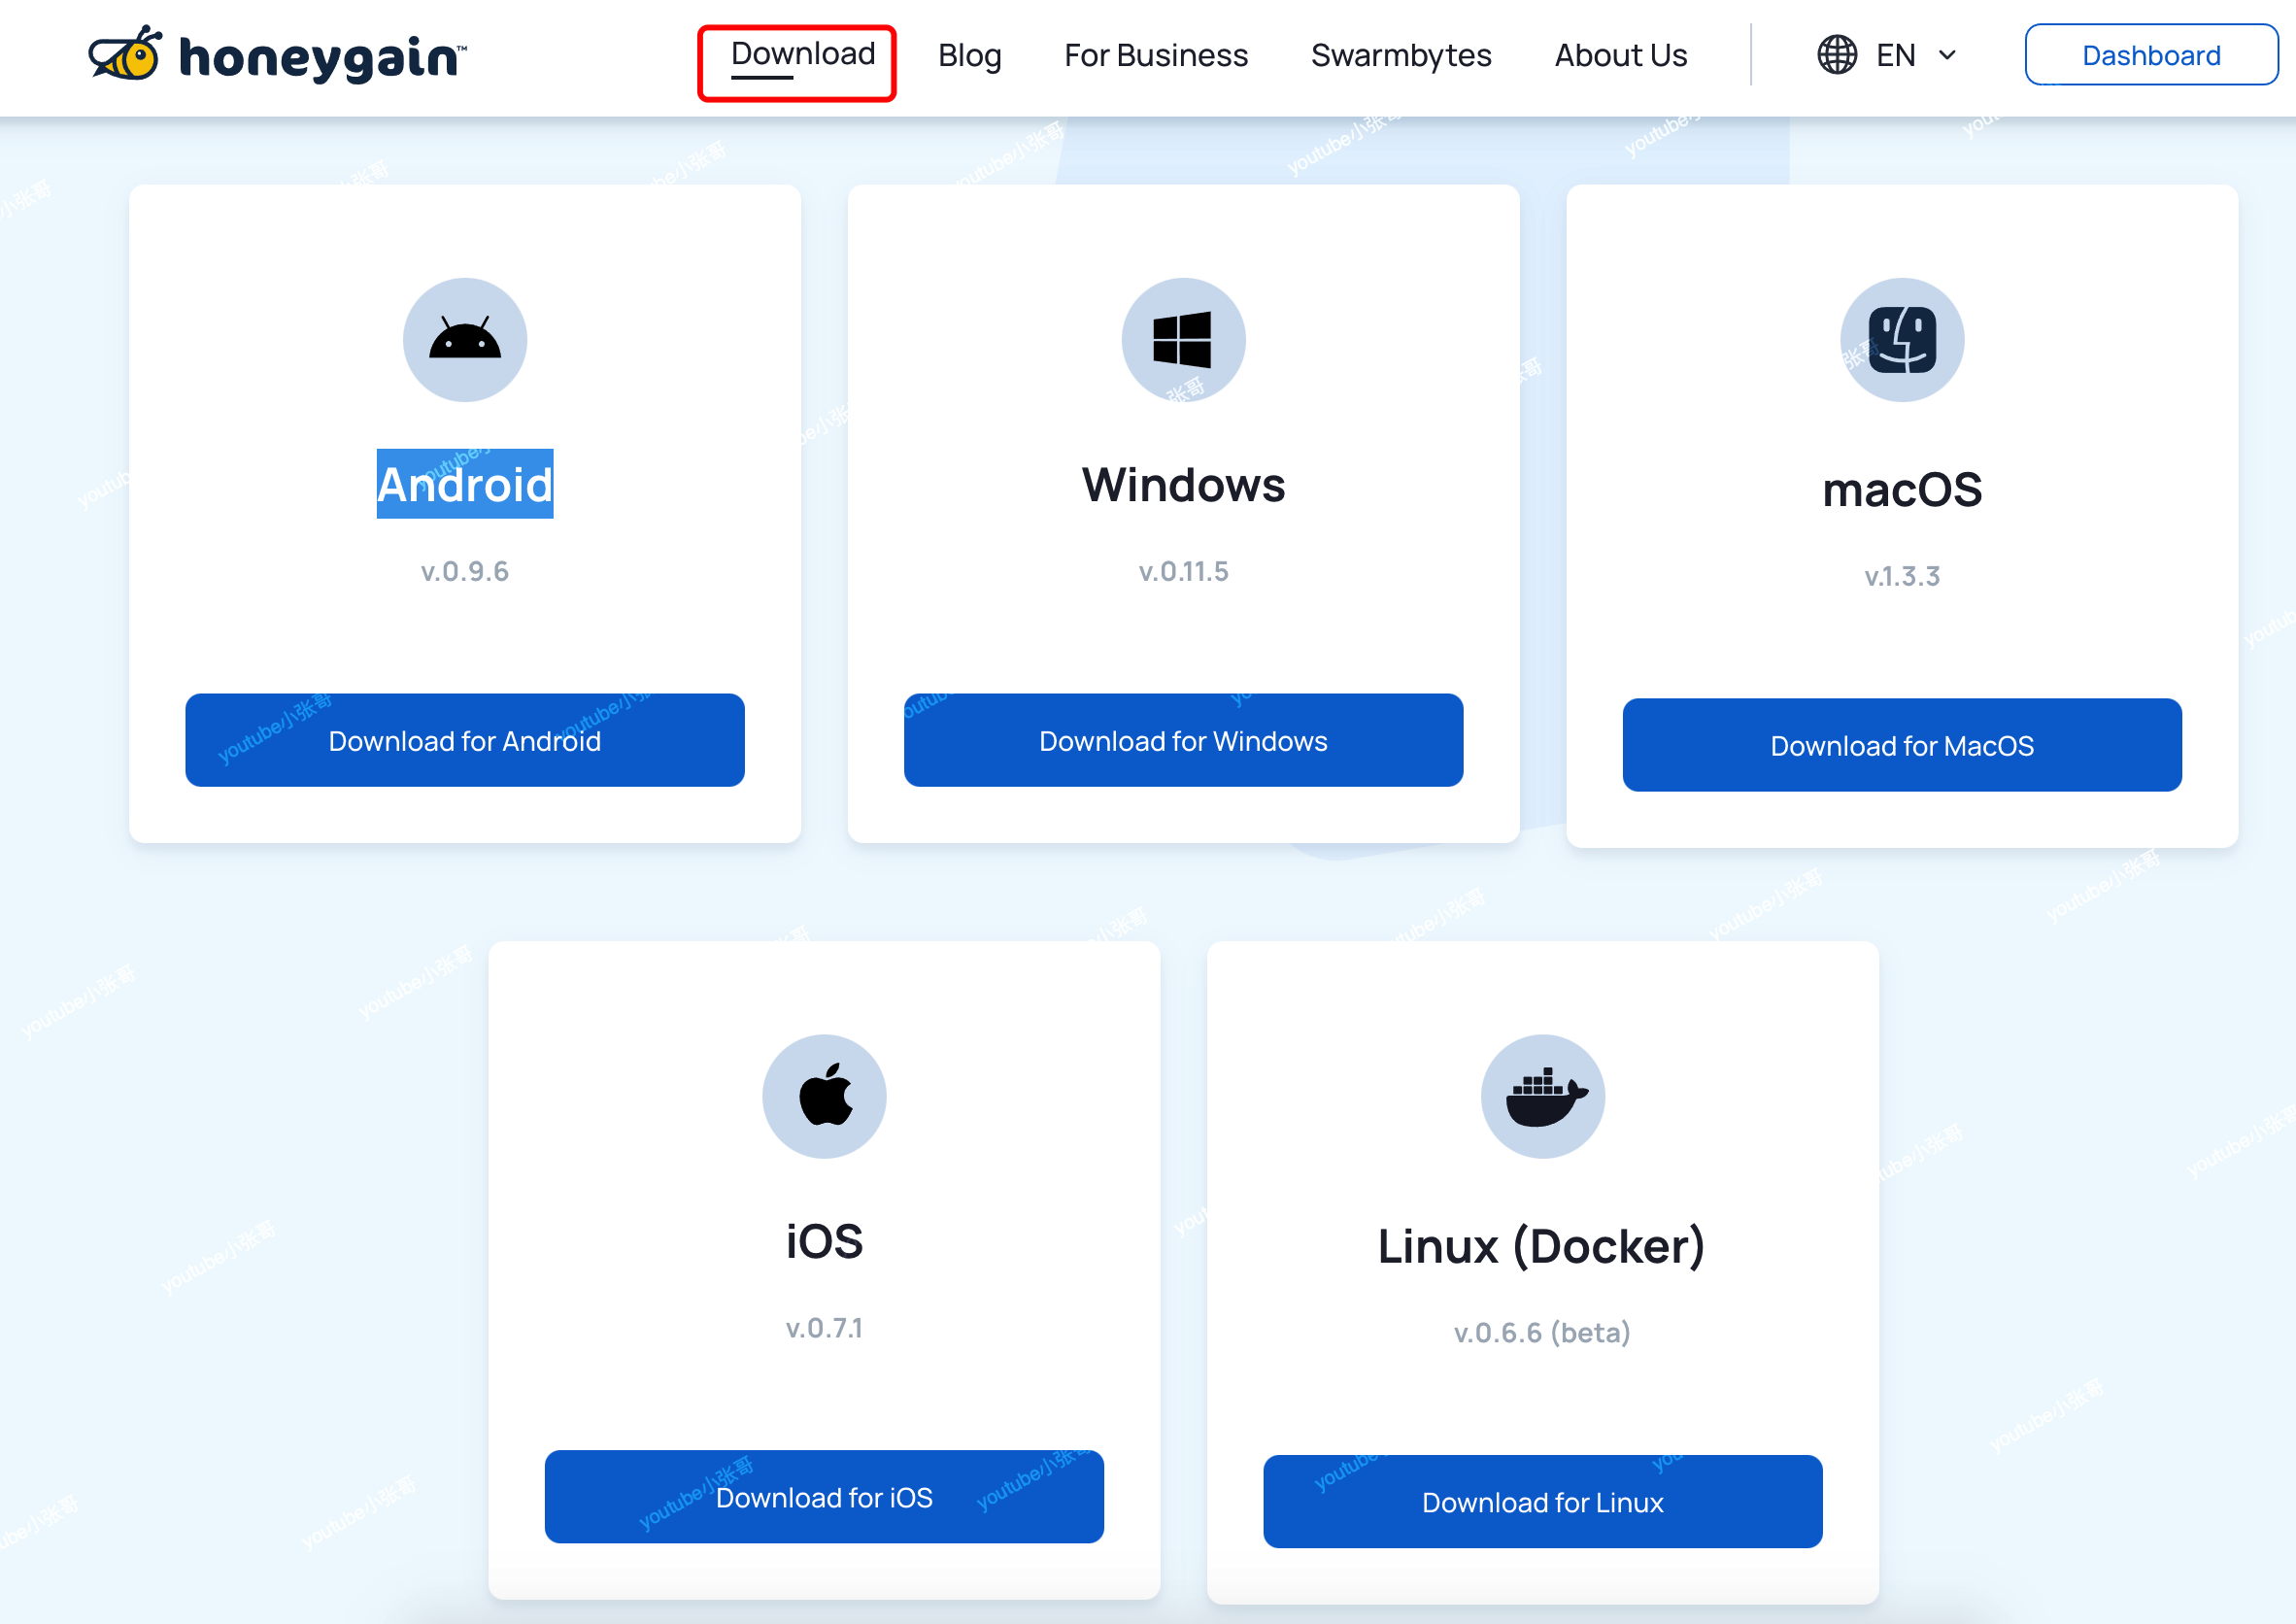Expand the EN language chevron
This screenshot has width=2296, height=1624.
[x=1947, y=55]
